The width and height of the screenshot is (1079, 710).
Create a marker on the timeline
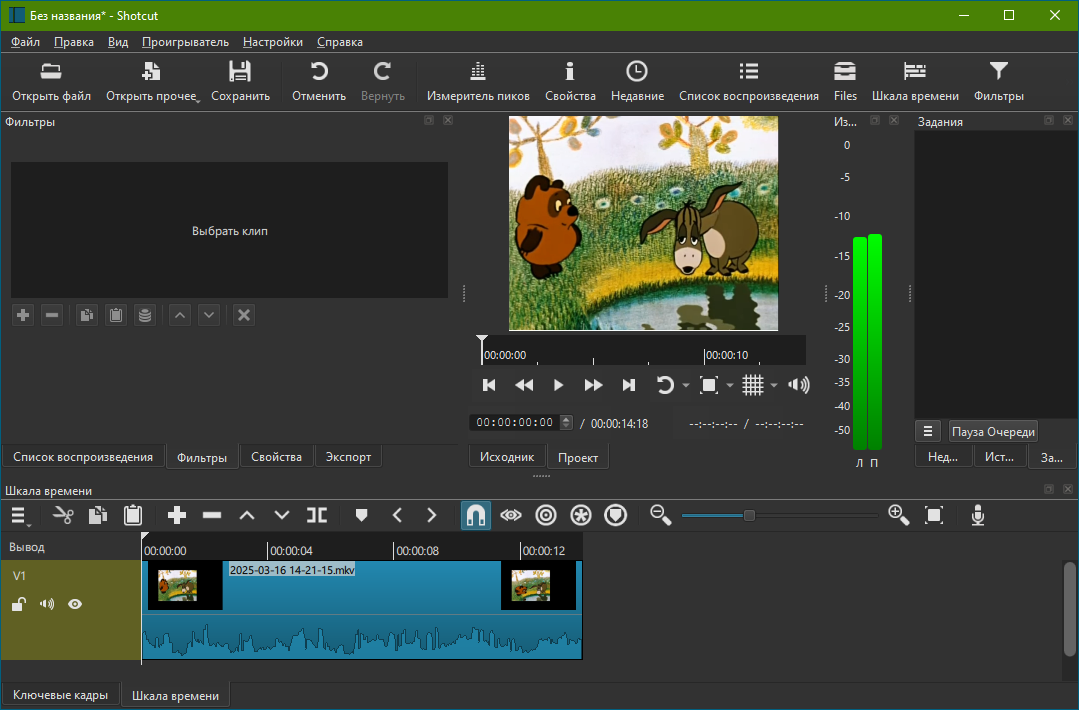tap(361, 515)
